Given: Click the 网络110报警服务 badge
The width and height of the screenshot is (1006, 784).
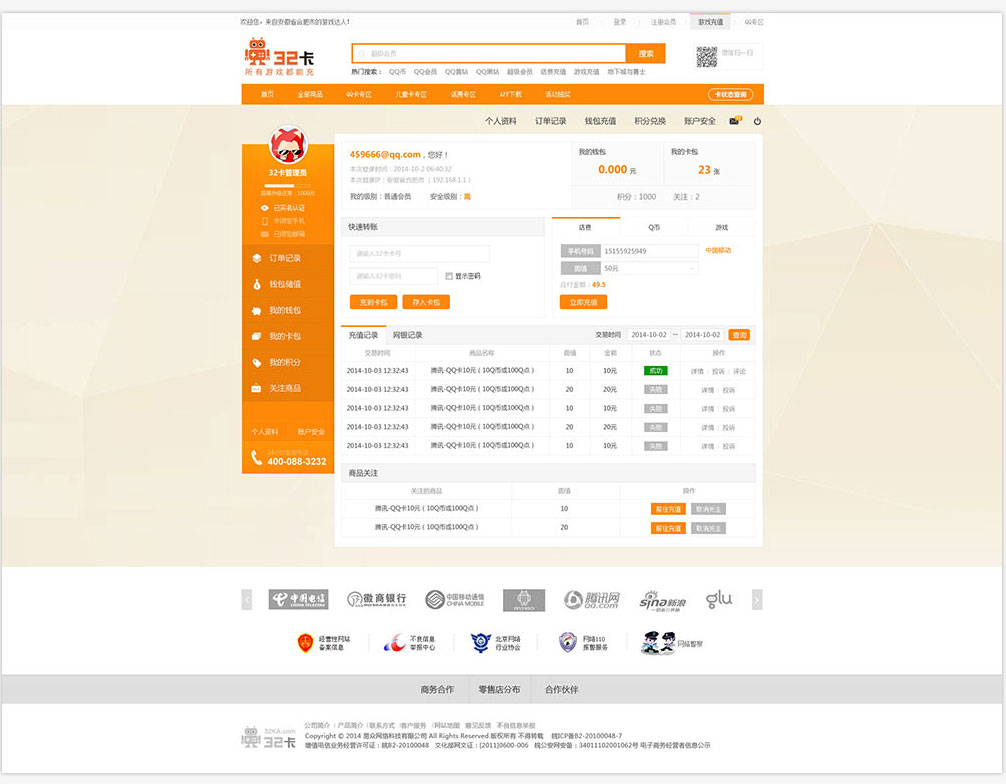Looking at the screenshot, I should point(583,643).
